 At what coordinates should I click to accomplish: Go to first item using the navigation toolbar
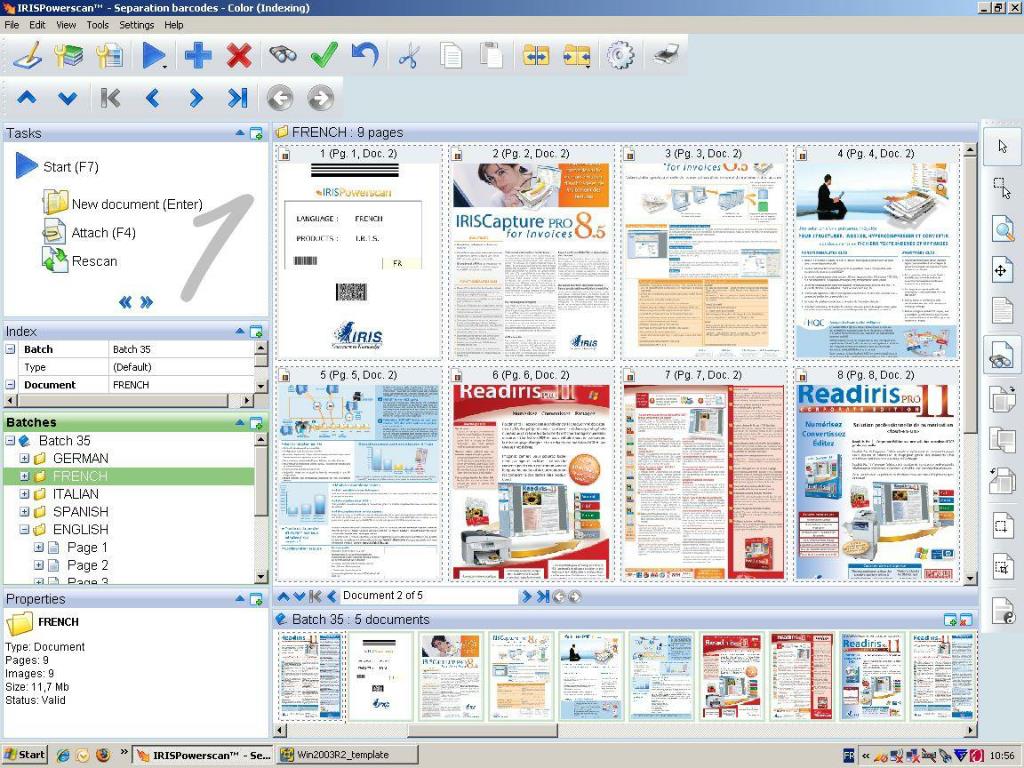point(110,98)
